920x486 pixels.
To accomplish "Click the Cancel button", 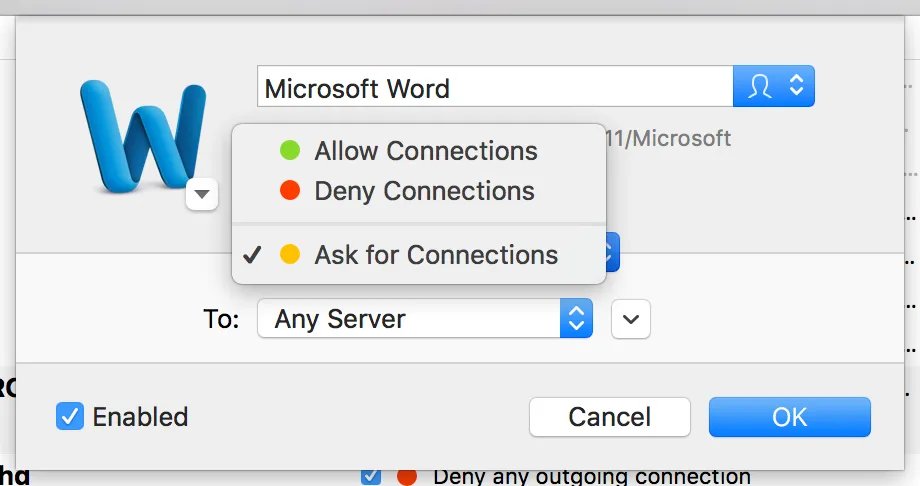I will [x=610, y=417].
